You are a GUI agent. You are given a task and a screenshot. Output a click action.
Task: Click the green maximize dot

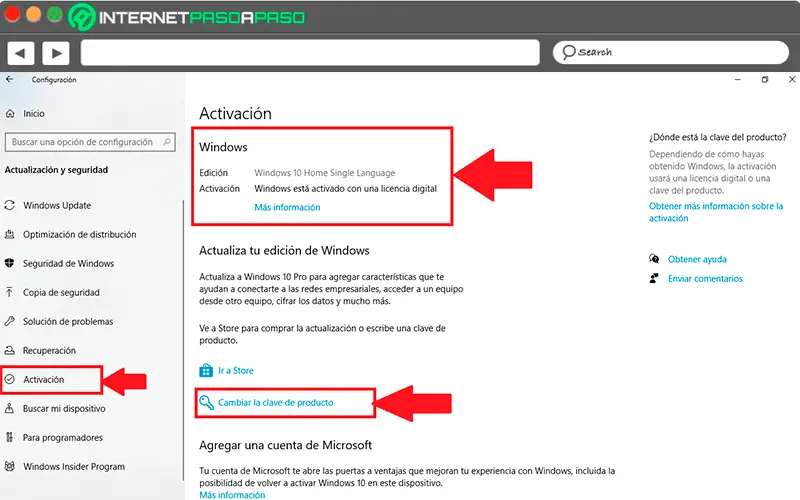[x=55, y=14]
